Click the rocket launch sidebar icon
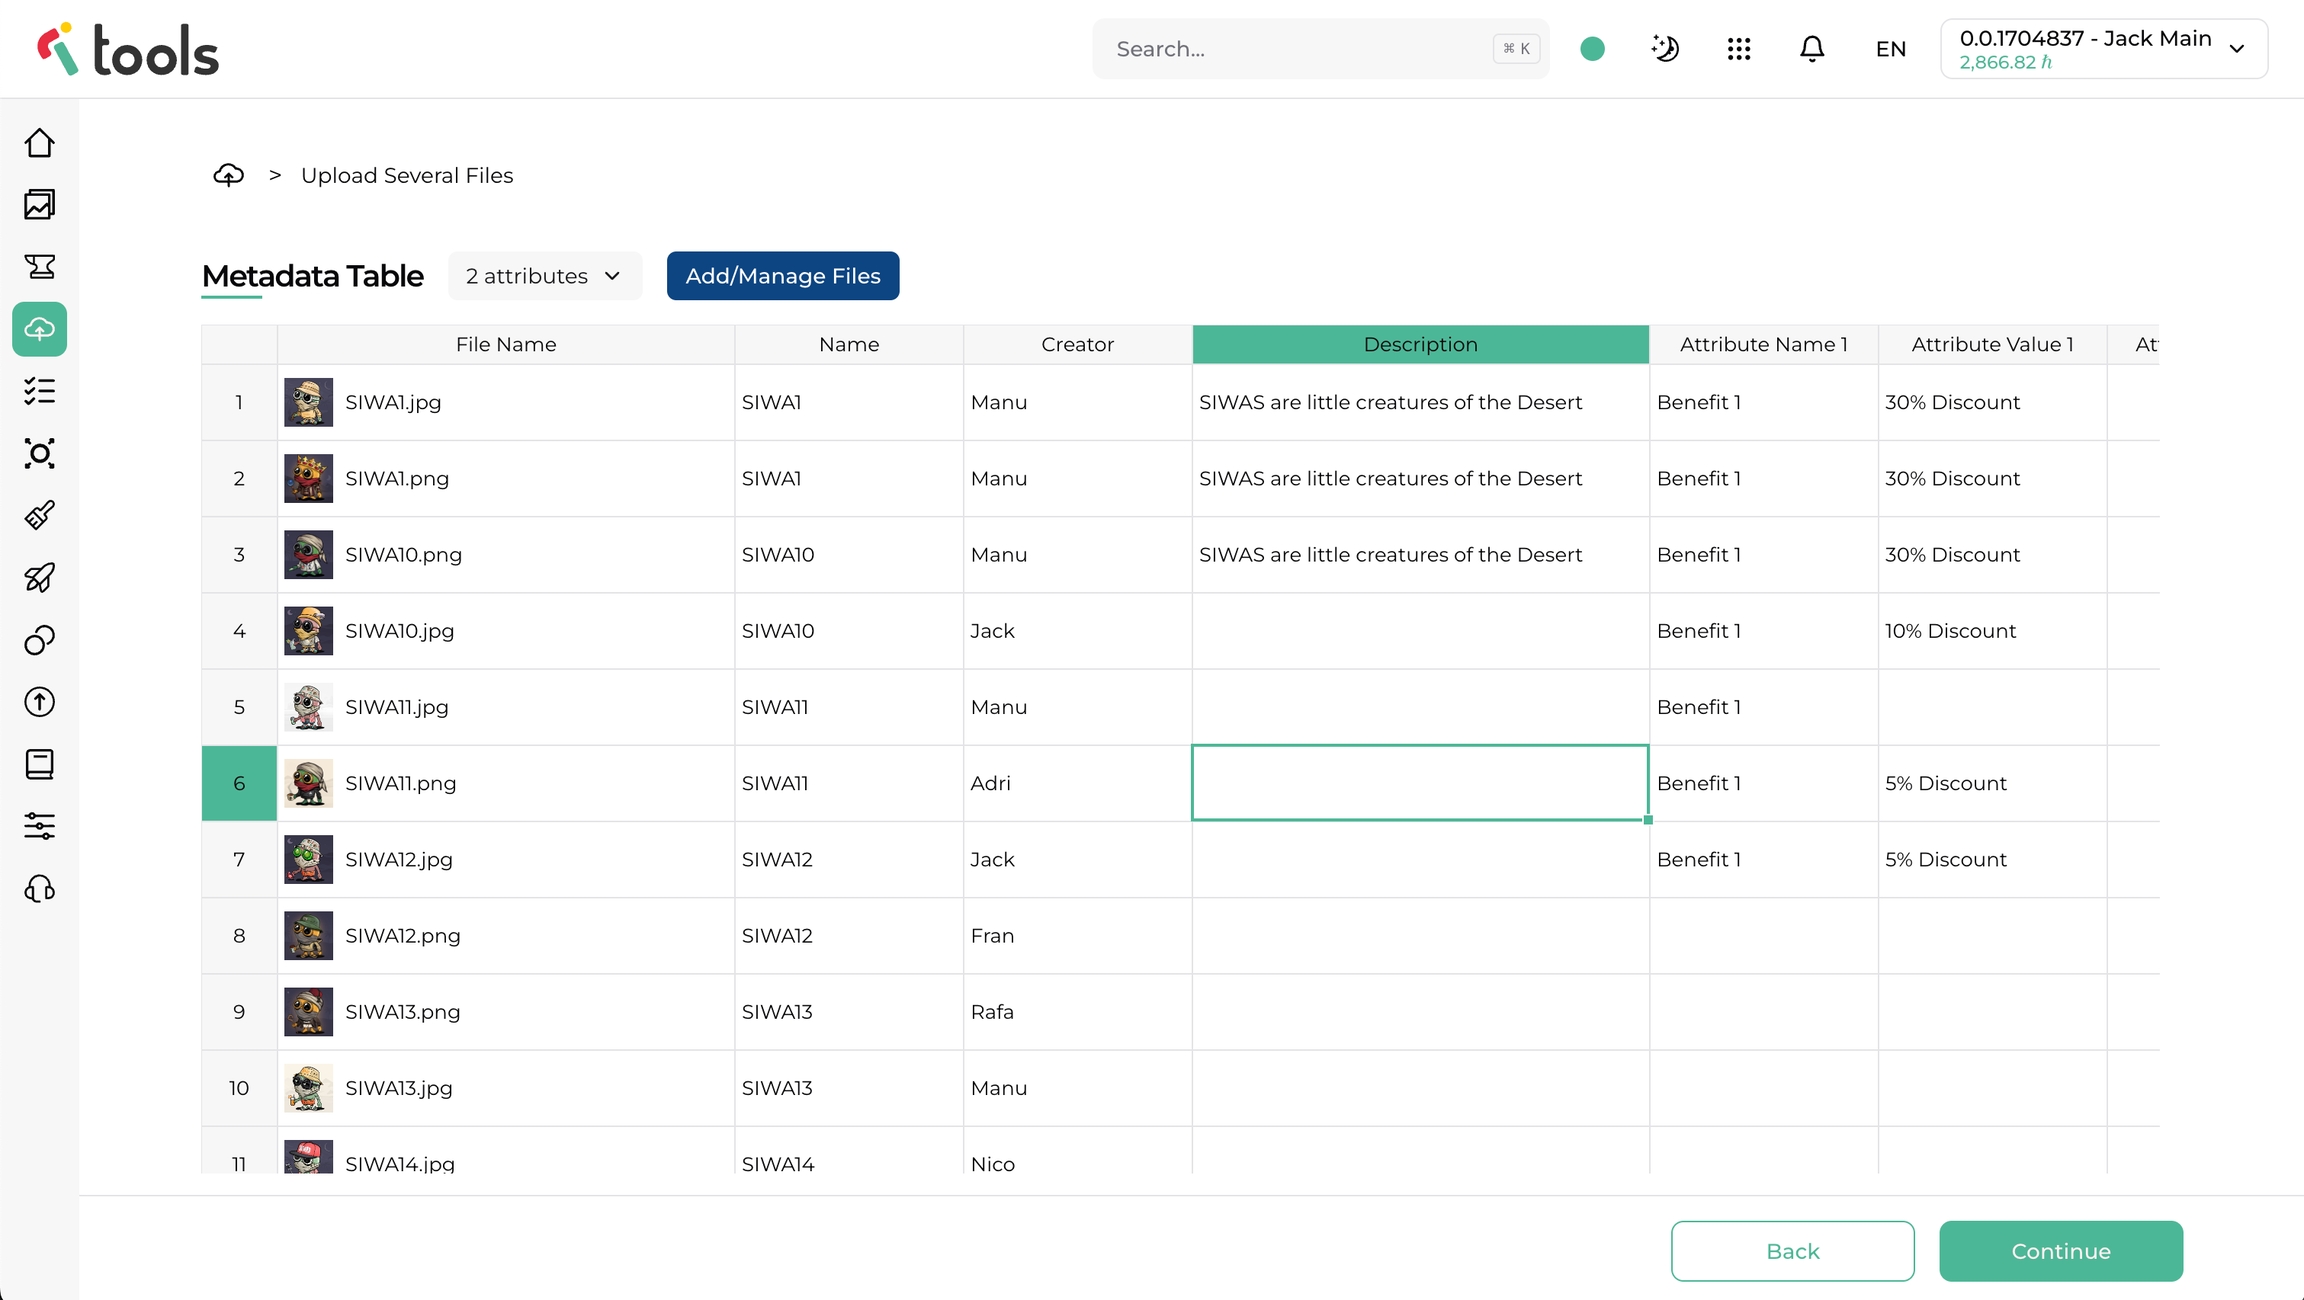Viewport: 2304px width, 1300px height. (x=39, y=578)
